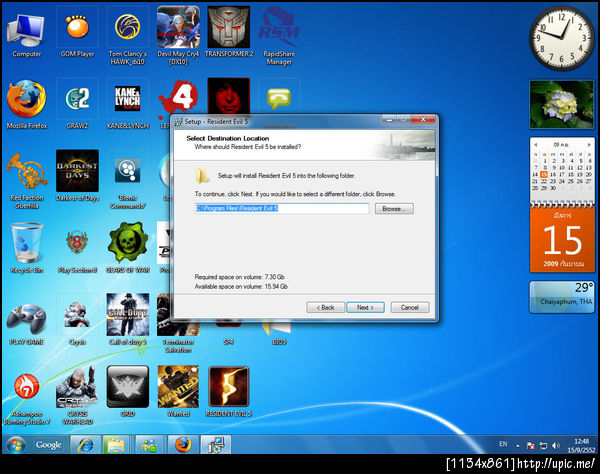Viewport: 600px width, 474px height.
Task: Select the GRAW2 game icon
Action: click(x=77, y=104)
